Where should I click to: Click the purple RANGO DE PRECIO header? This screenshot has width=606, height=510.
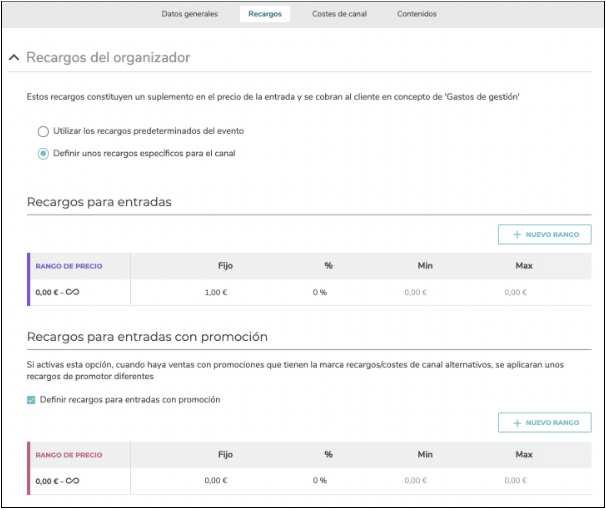pos(69,266)
